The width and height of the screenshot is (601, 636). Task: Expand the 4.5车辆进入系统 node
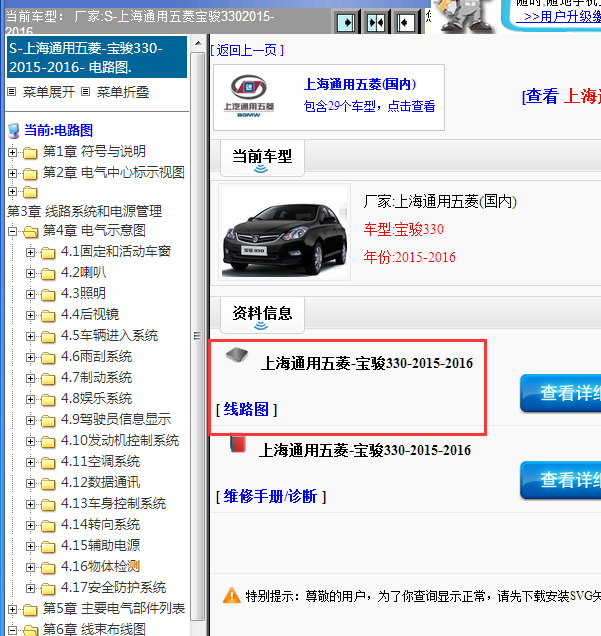click(x=30, y=337)
